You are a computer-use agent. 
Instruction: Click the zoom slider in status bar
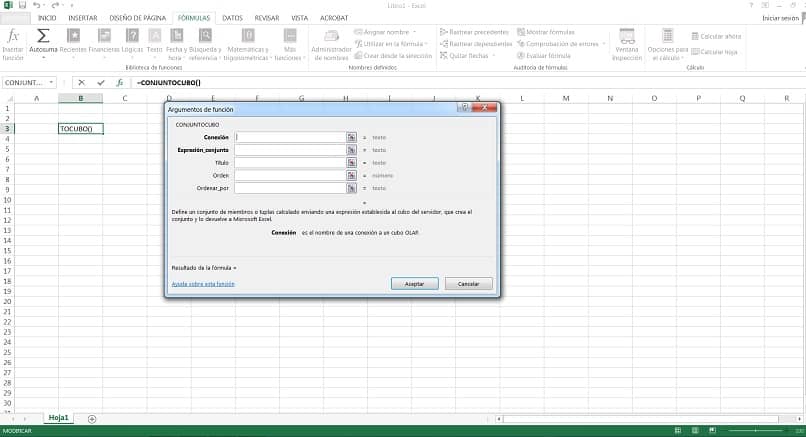755,430
